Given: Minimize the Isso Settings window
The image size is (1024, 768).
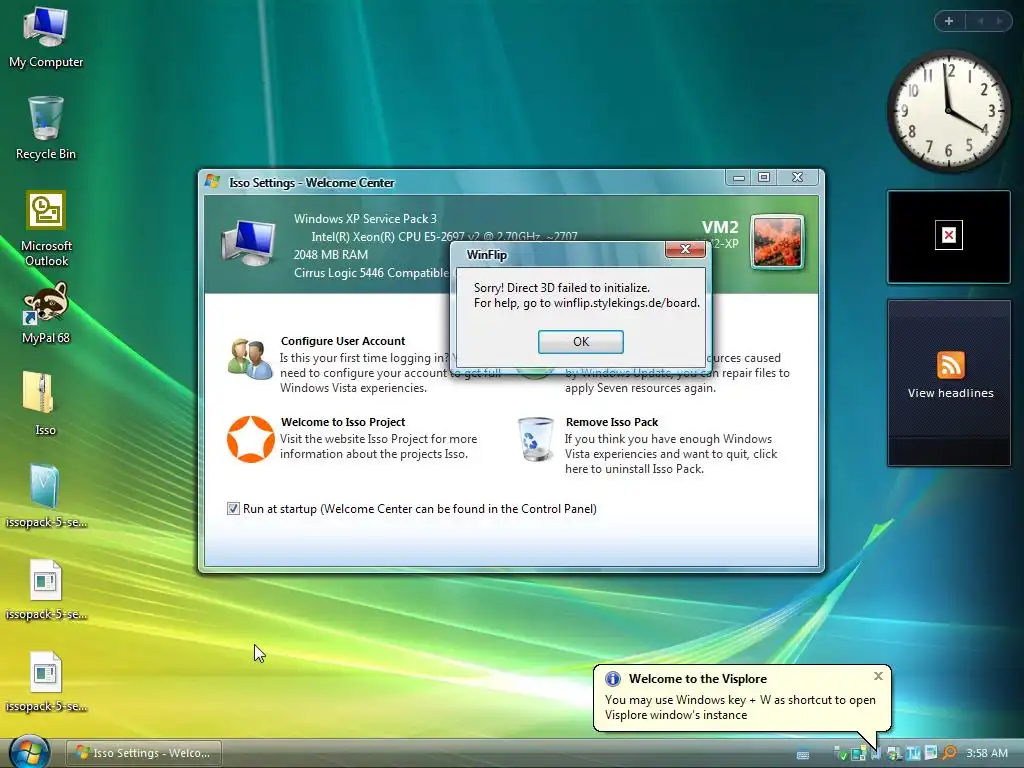Looking at the screenshot, I should coord(739,177).
